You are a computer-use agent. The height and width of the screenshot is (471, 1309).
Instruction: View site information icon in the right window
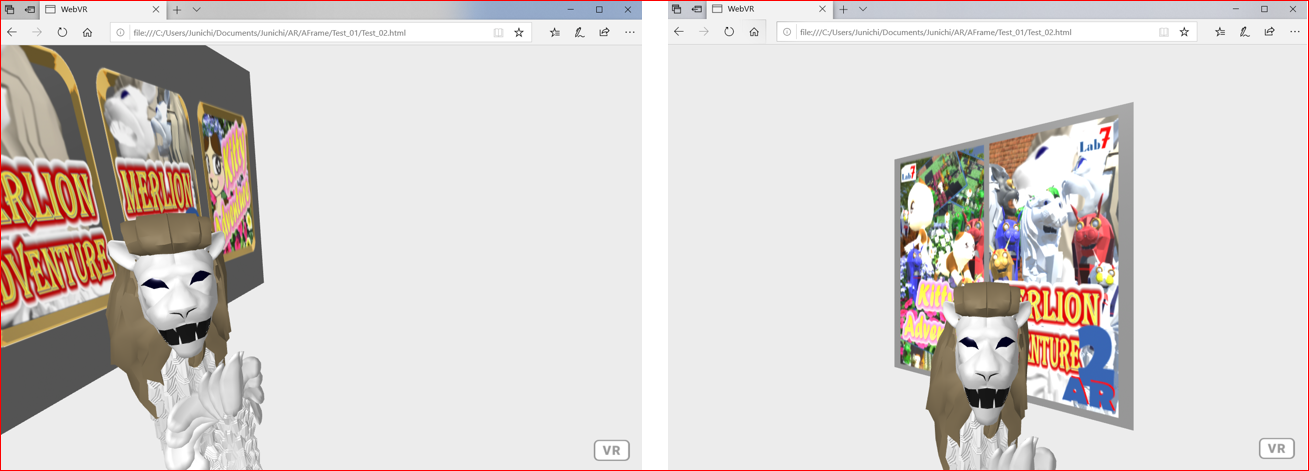(787, 33)
